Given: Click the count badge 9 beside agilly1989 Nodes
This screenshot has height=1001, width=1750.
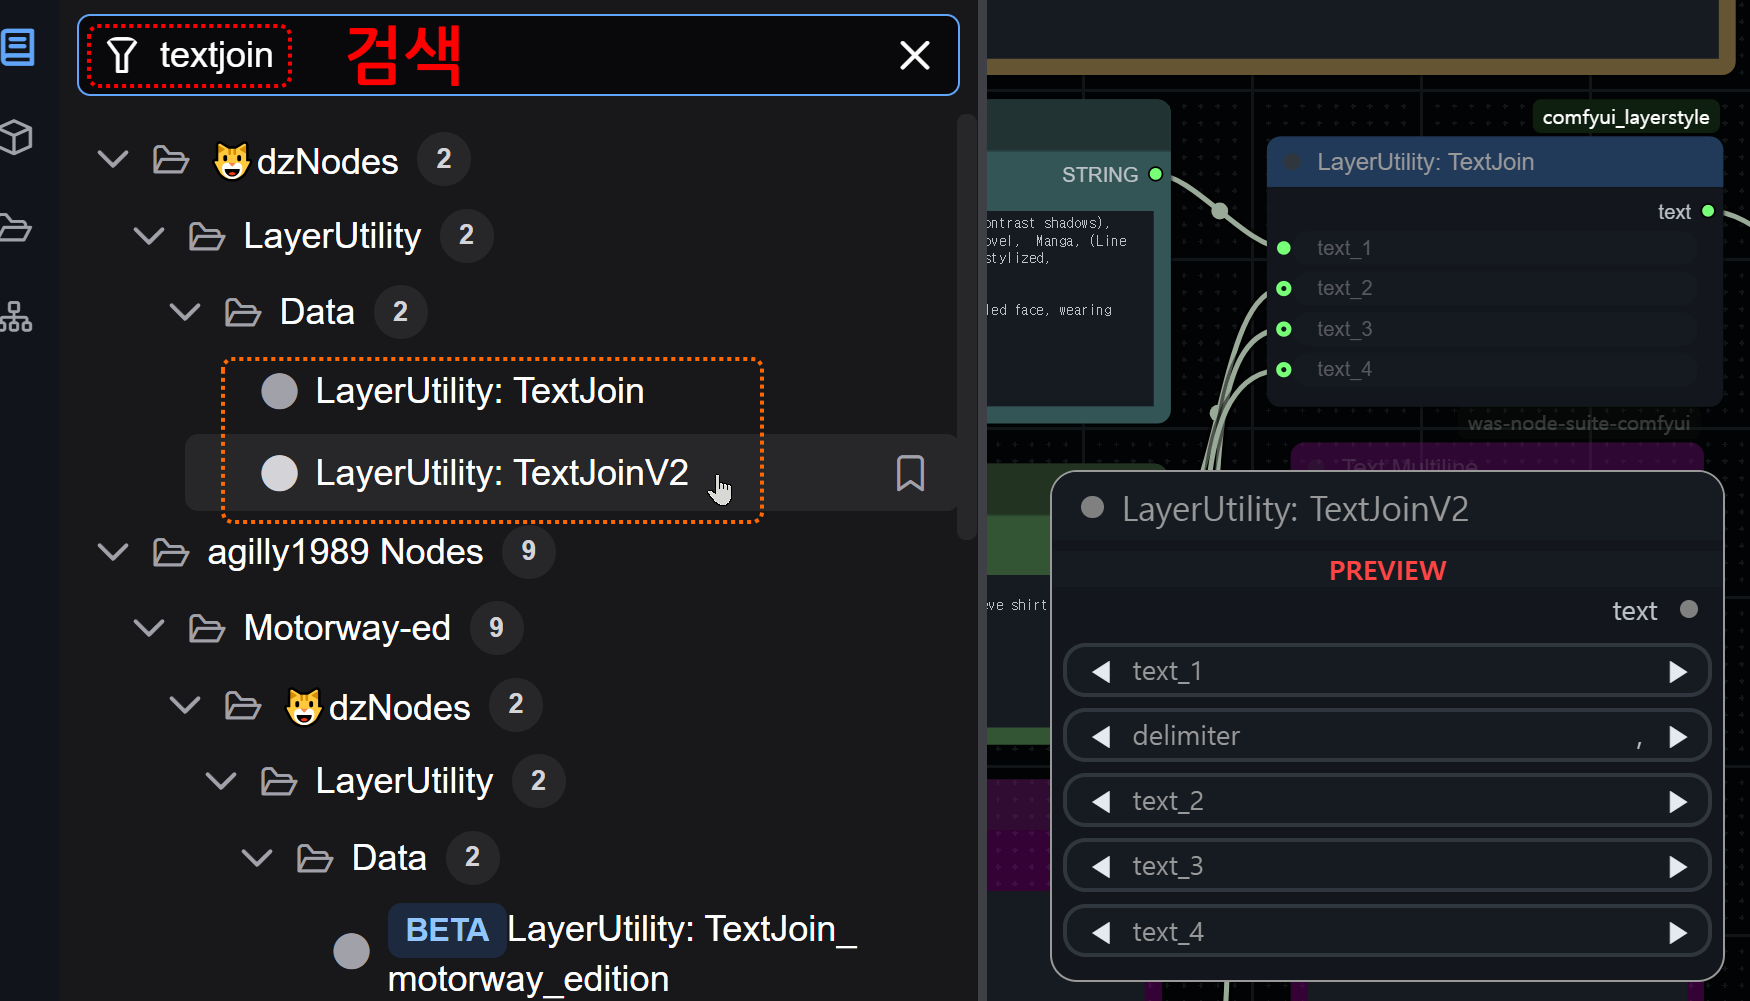Looking at the screenshot, I should pos(528,551).
